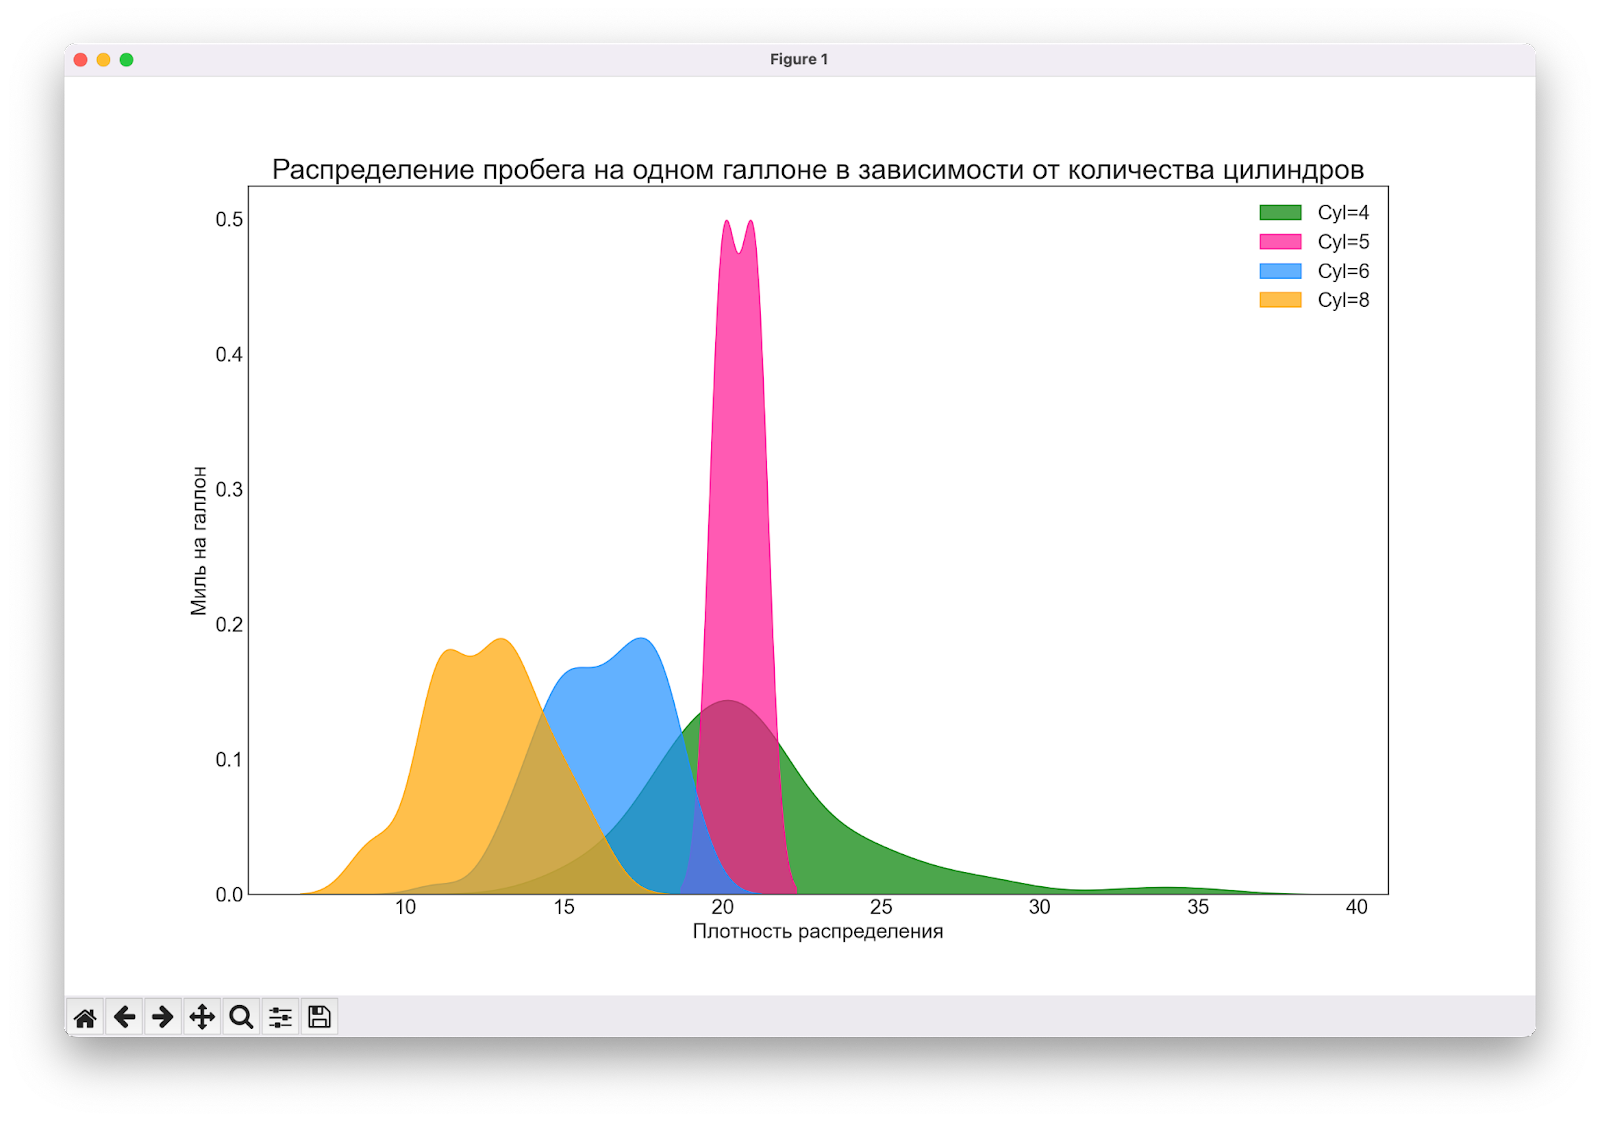The height and width of the screenshot is (1122, 1600).
Task: Go back to previous view using left arrow
Action: click(124, 1017)
